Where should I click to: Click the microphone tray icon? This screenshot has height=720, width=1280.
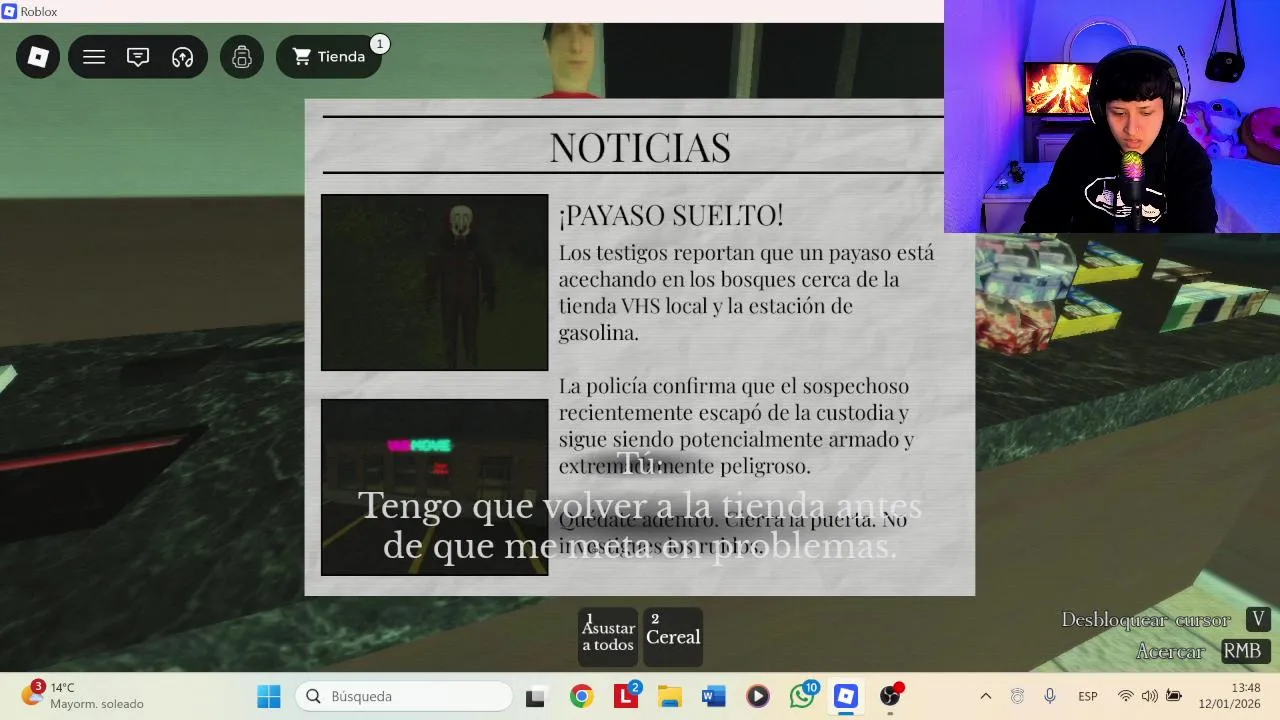pyautogui.click(x=1049, y=696)
